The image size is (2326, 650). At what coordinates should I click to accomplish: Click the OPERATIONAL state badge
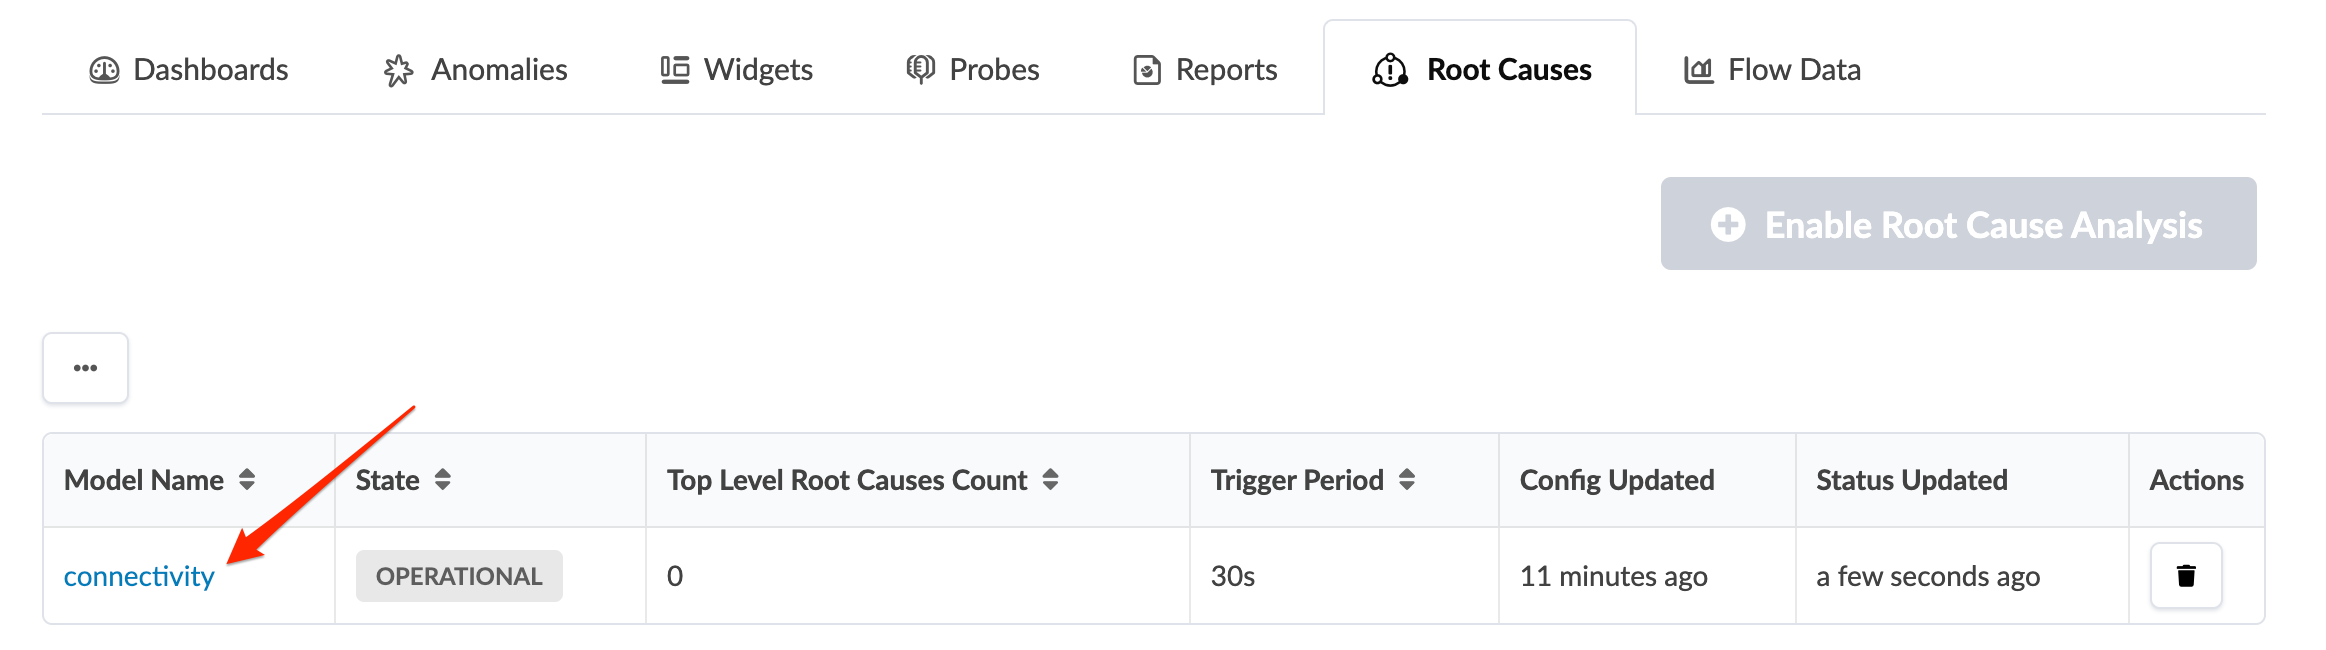[x=459, y=576]
